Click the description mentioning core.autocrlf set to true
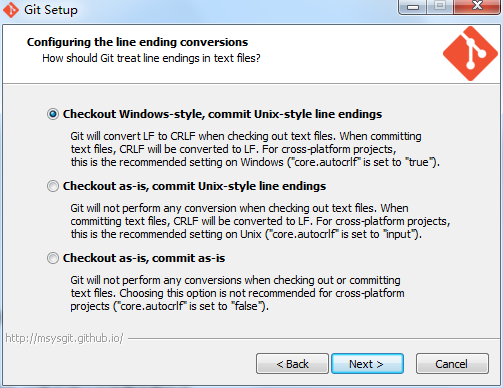The width and height of the screenshot is (503, 388). click(255, 149)
